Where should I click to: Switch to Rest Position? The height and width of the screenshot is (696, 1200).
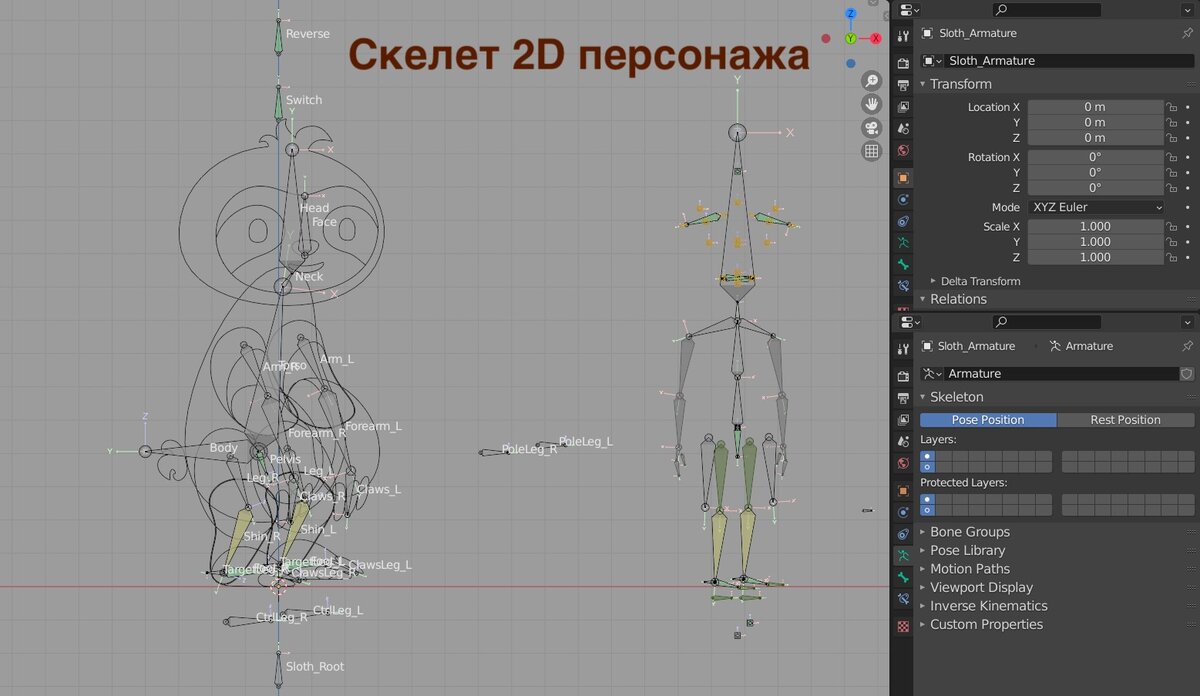[x=1125, y=419]
